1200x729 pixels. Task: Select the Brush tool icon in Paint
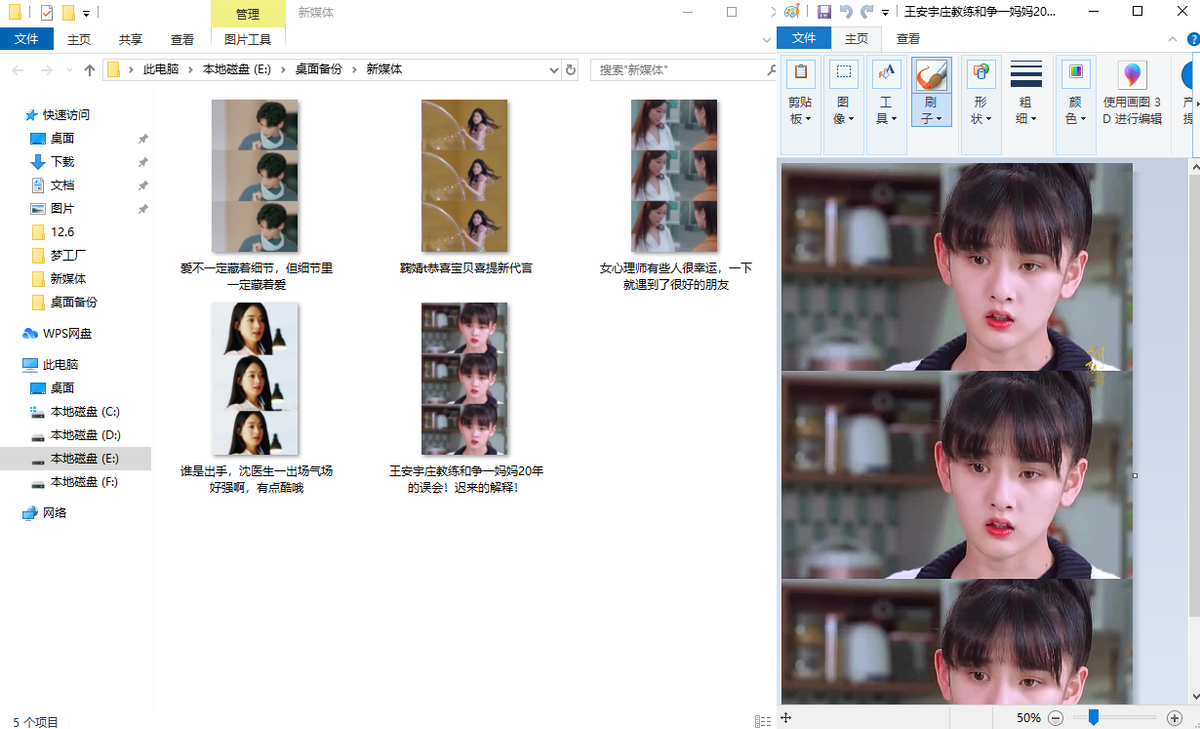931,75
